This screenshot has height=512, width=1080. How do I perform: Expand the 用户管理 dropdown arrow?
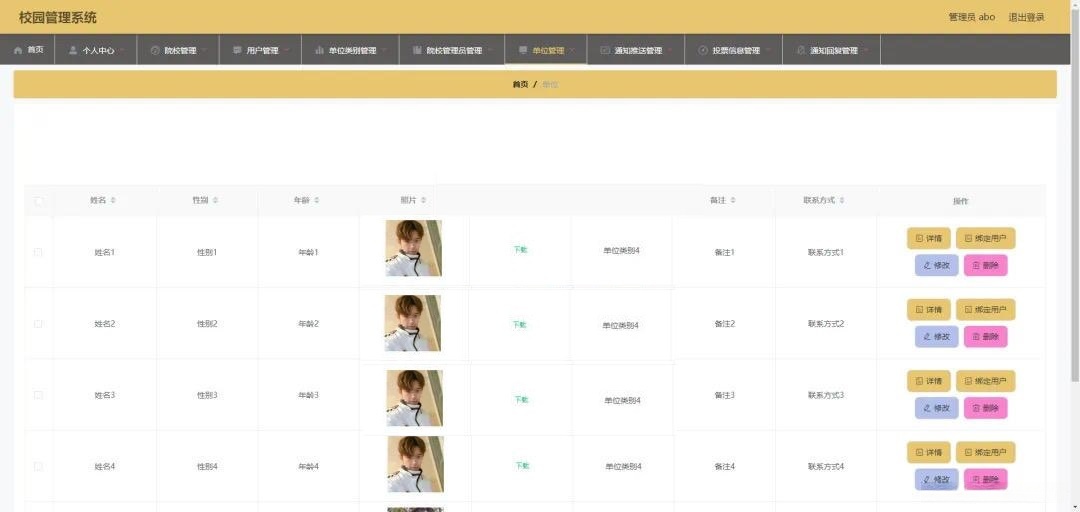point(286,50)
